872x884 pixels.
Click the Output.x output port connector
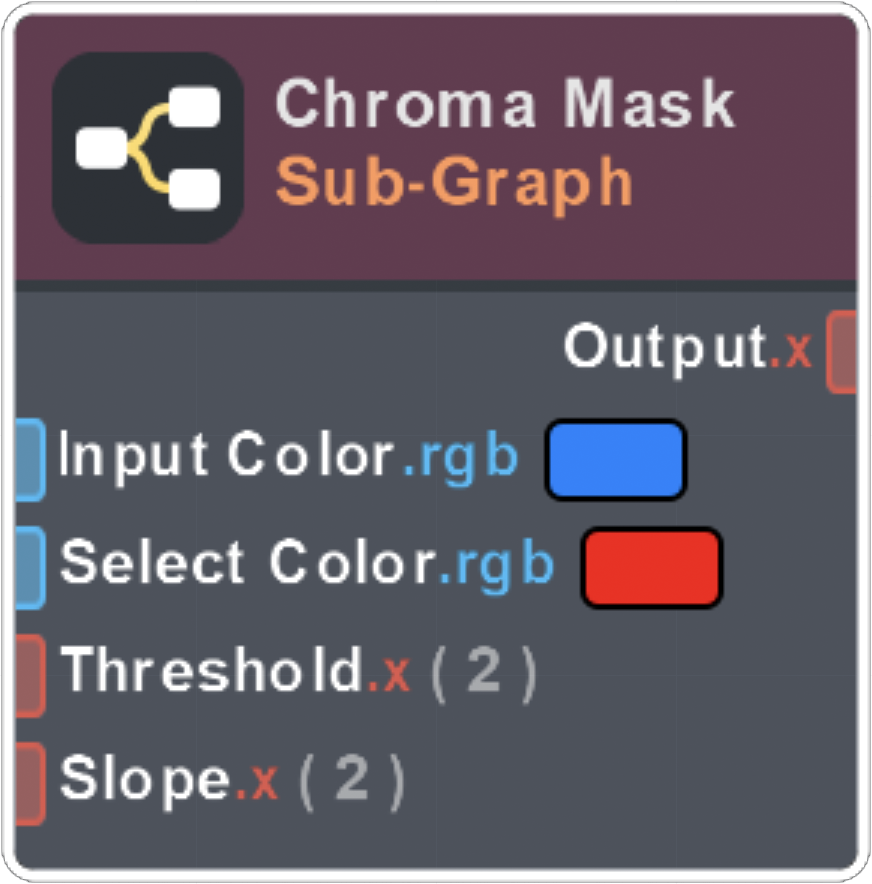[x=843, y=350]
